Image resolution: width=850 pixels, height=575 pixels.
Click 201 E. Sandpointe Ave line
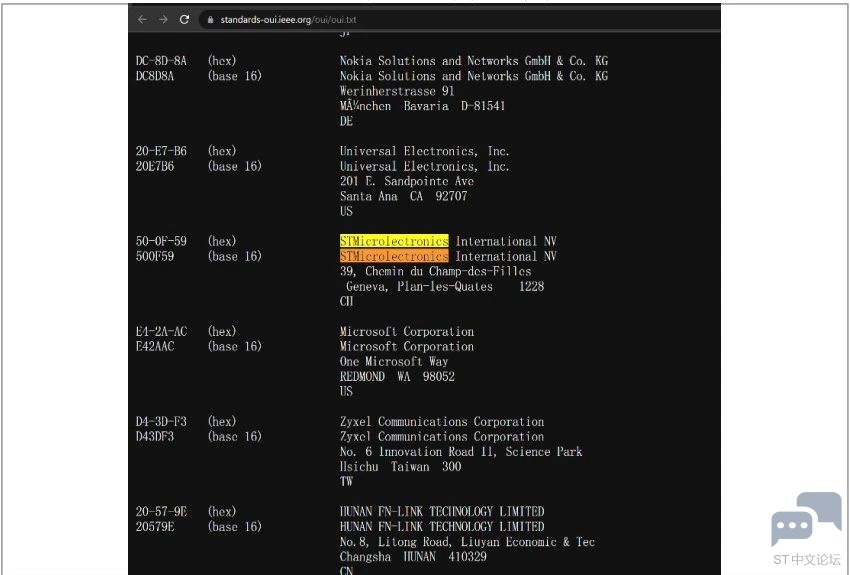(x=407, y=181)
